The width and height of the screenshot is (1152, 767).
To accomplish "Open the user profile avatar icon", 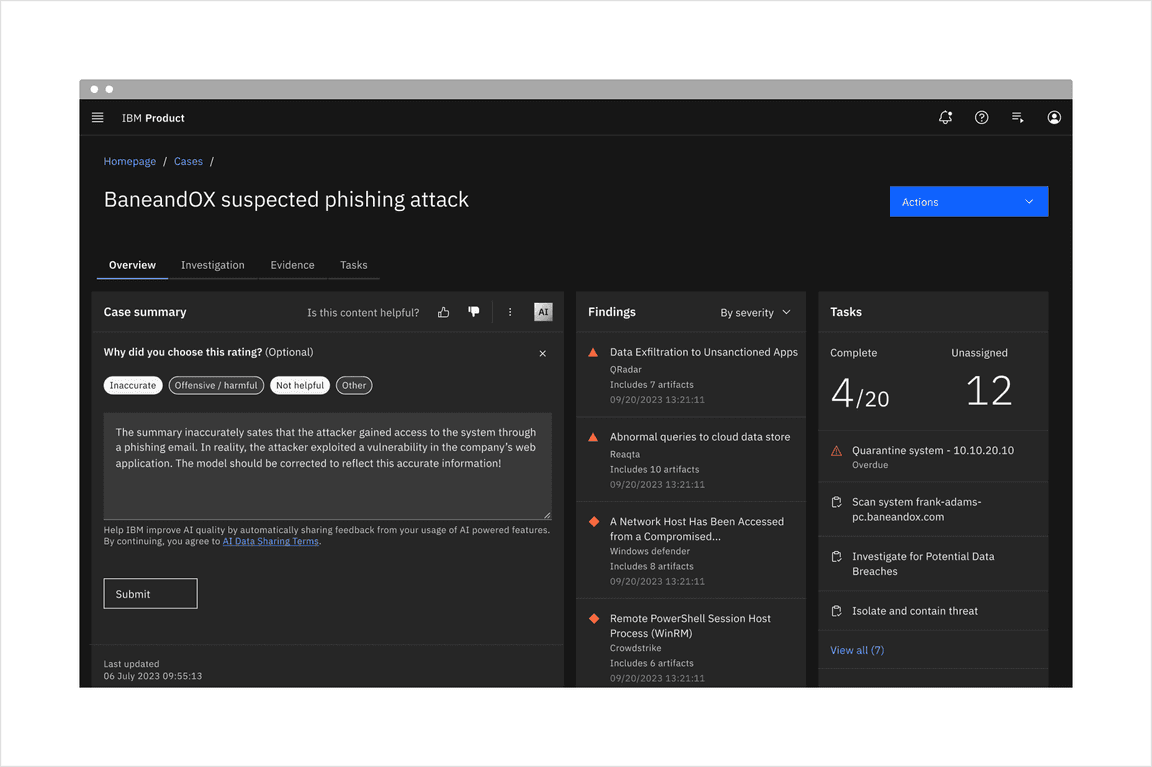I will coord(1054,118).
